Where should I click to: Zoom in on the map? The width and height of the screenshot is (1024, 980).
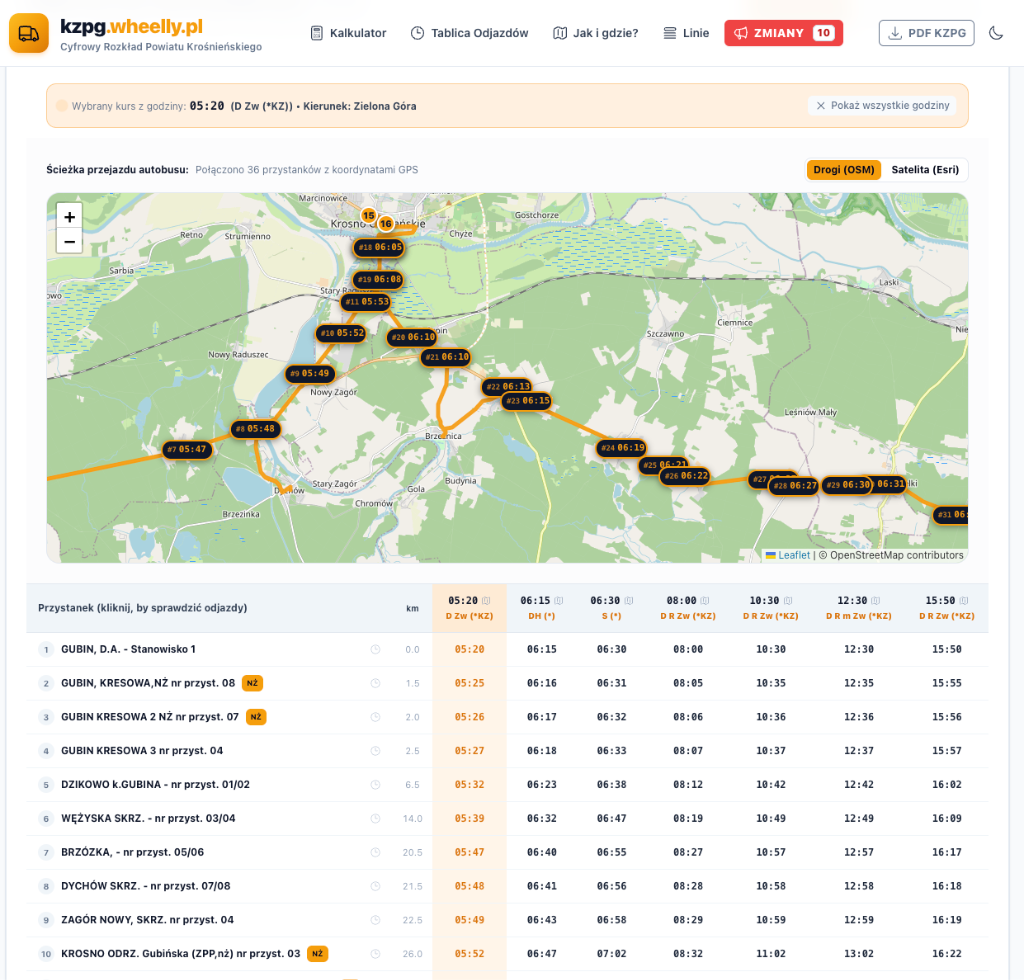(69, 217)
